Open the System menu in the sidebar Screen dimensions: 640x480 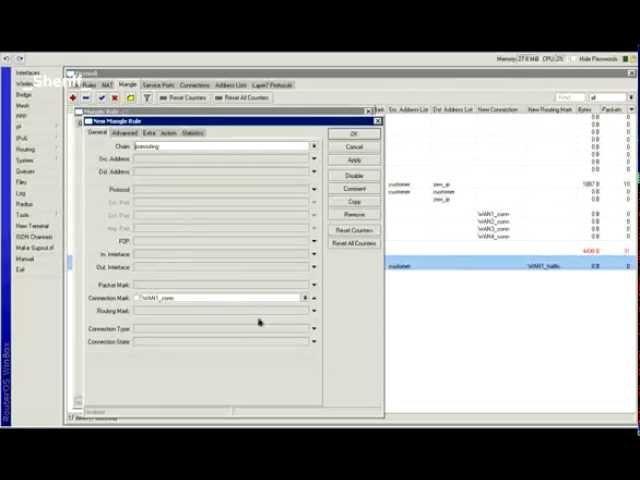point(24,160)
